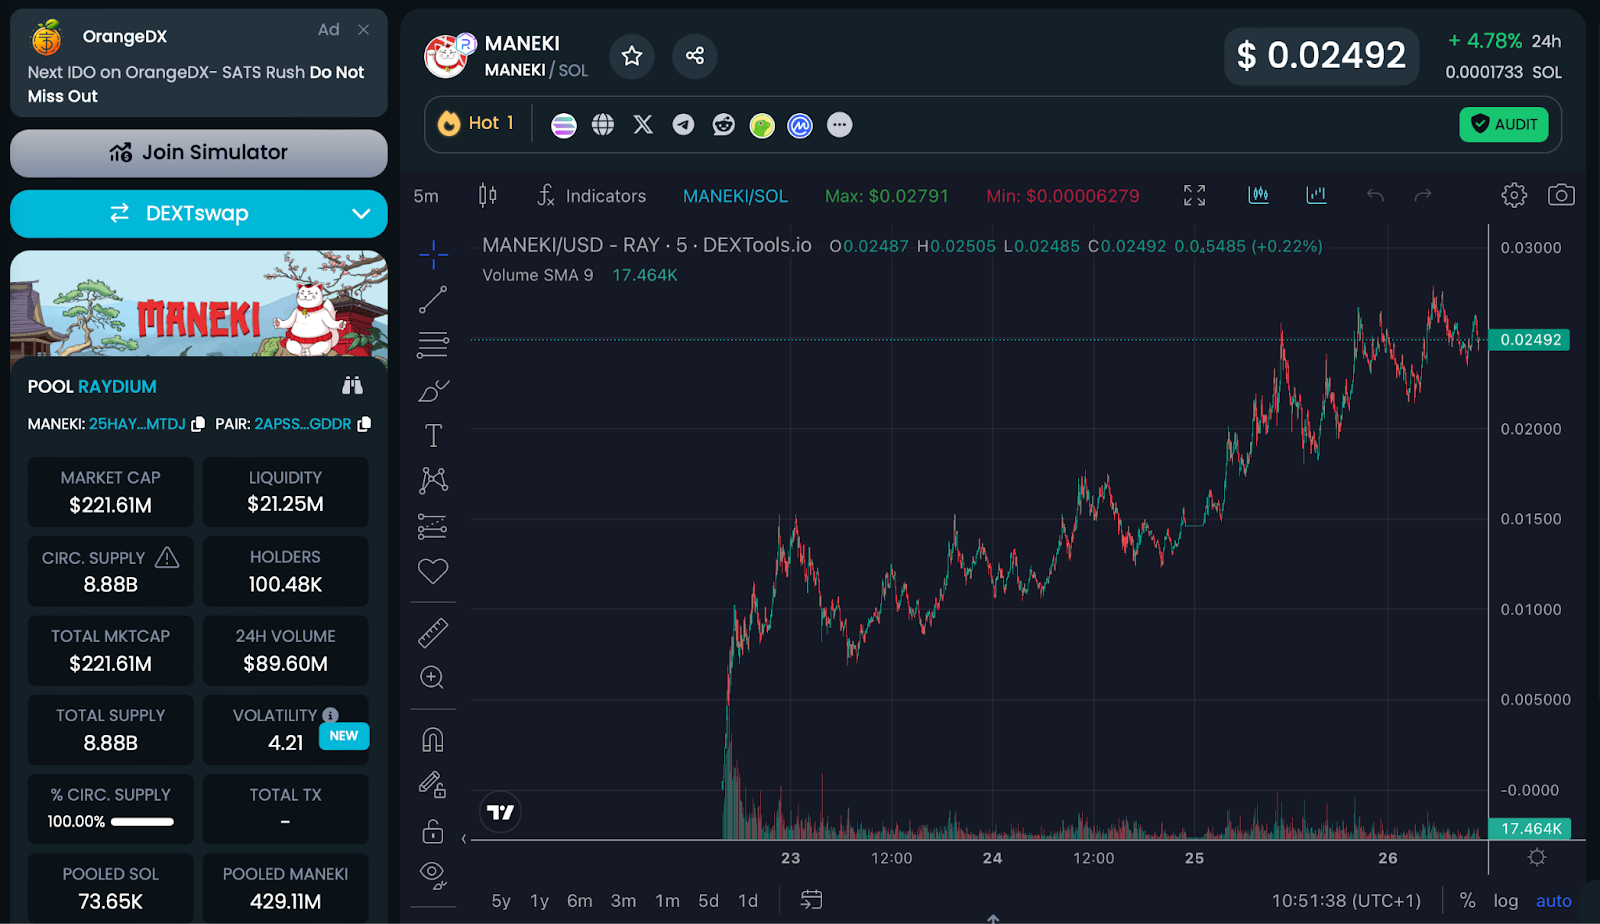This screenshot has height=924, width=1600.
Task: Open the CoinMarketCap listing icon
Action: (x=800, y=125)
